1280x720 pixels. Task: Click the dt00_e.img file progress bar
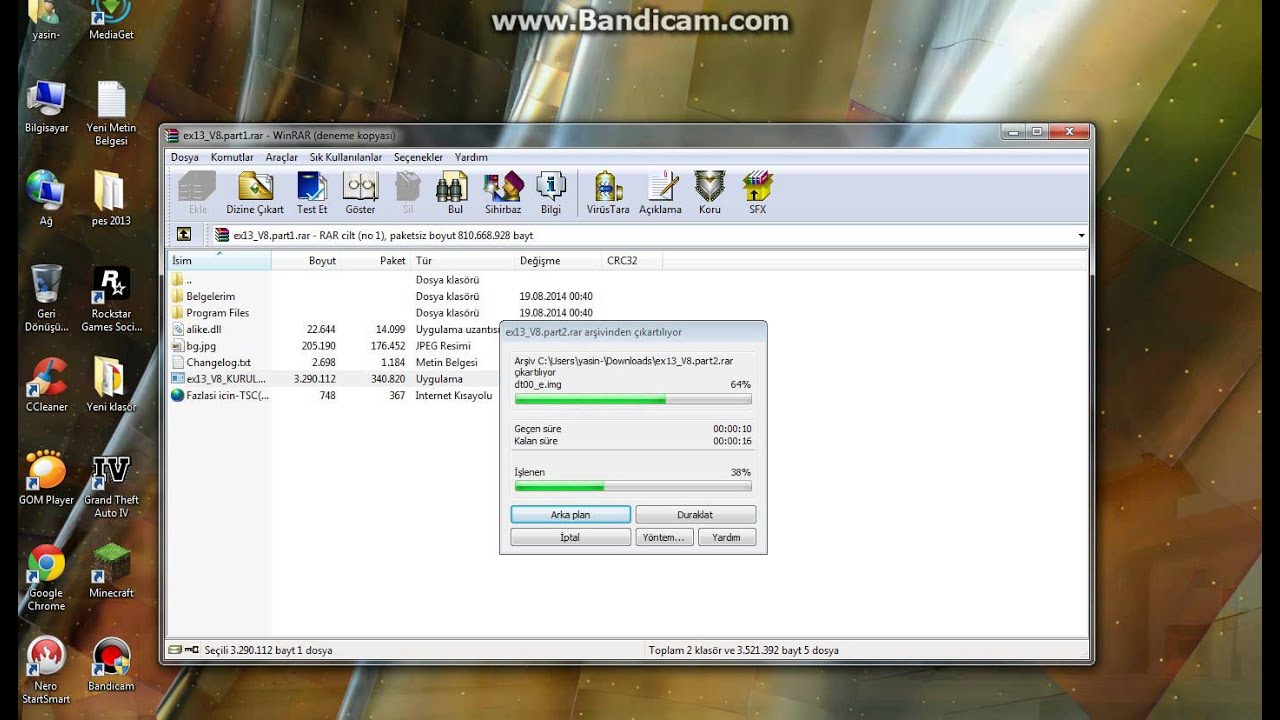632,399
